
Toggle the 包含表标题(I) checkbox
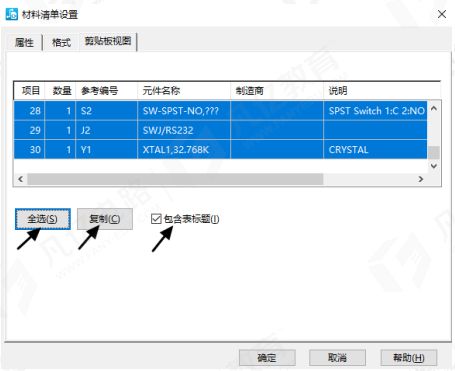pyautogui.click(x=156, y=219)
